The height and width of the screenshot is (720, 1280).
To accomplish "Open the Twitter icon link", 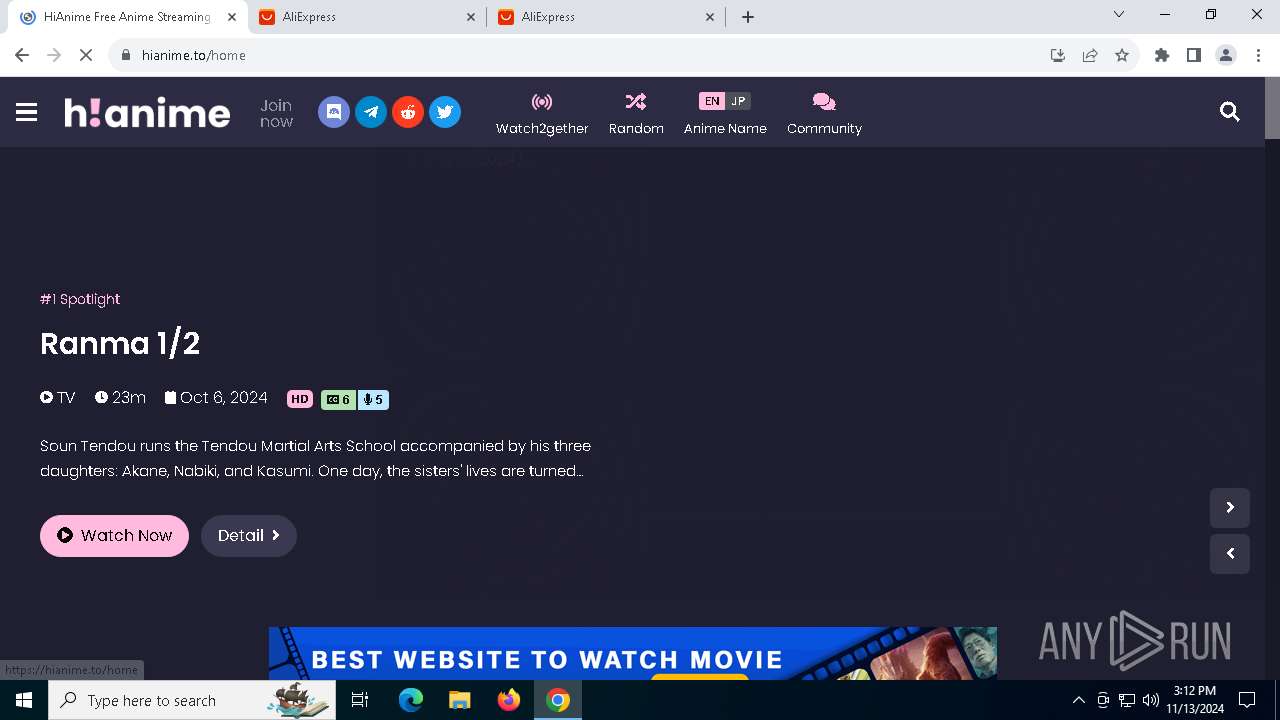I will tap(445, 112).
